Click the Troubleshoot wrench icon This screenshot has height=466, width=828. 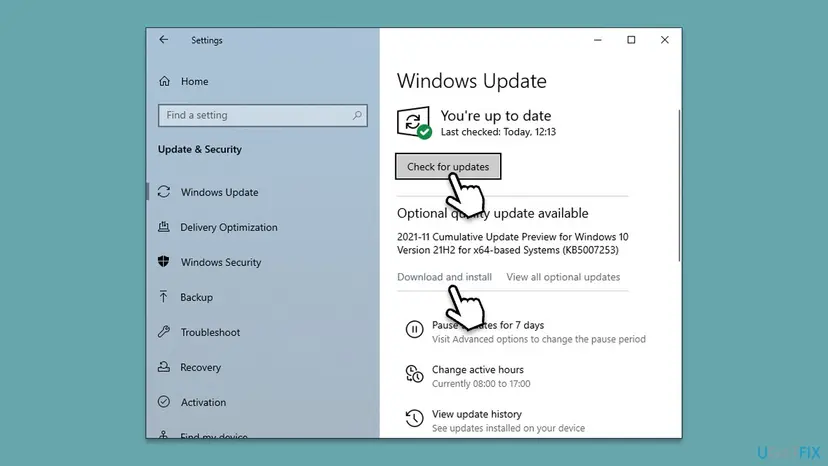(x=164, y=332)
